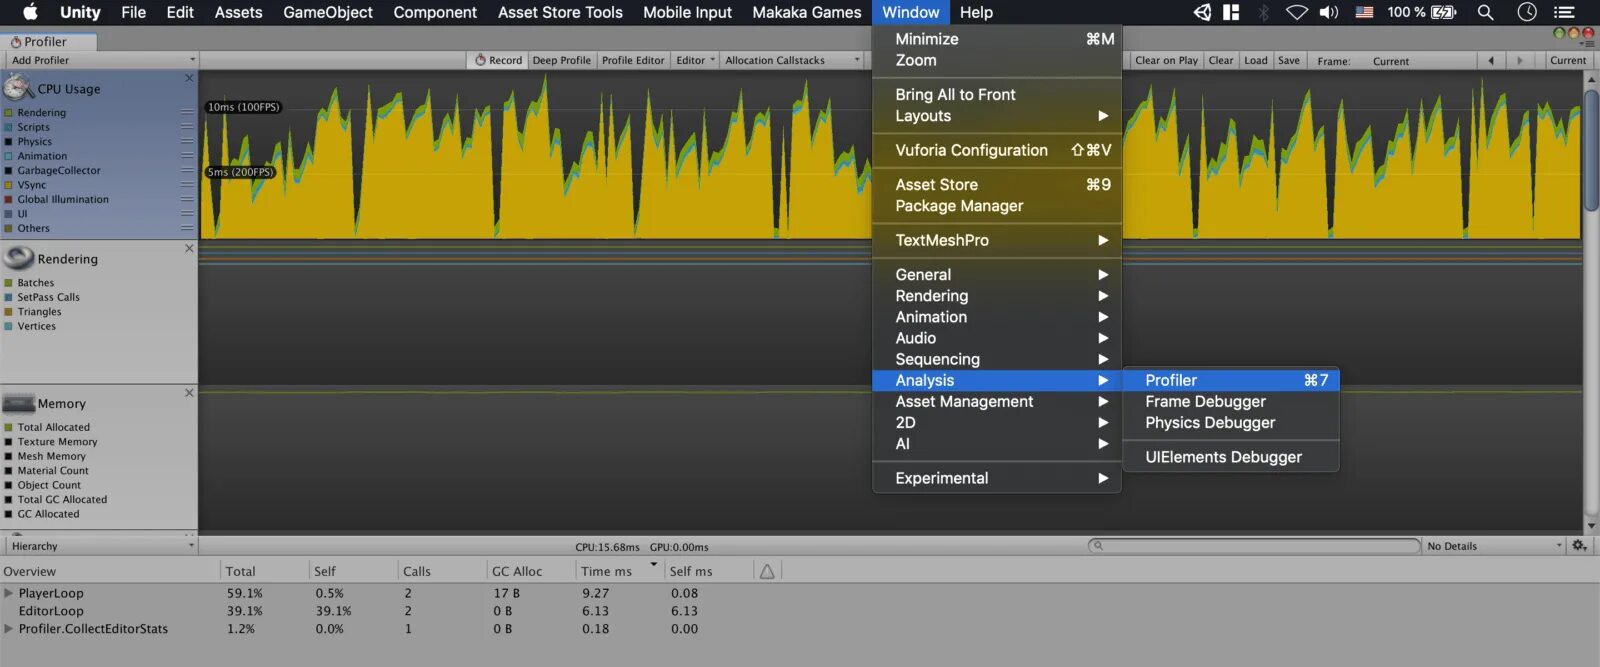Viewport: 1600px width, 667px height.
Task: Click the Memory module icon
Action: click(x=19, y=403)
